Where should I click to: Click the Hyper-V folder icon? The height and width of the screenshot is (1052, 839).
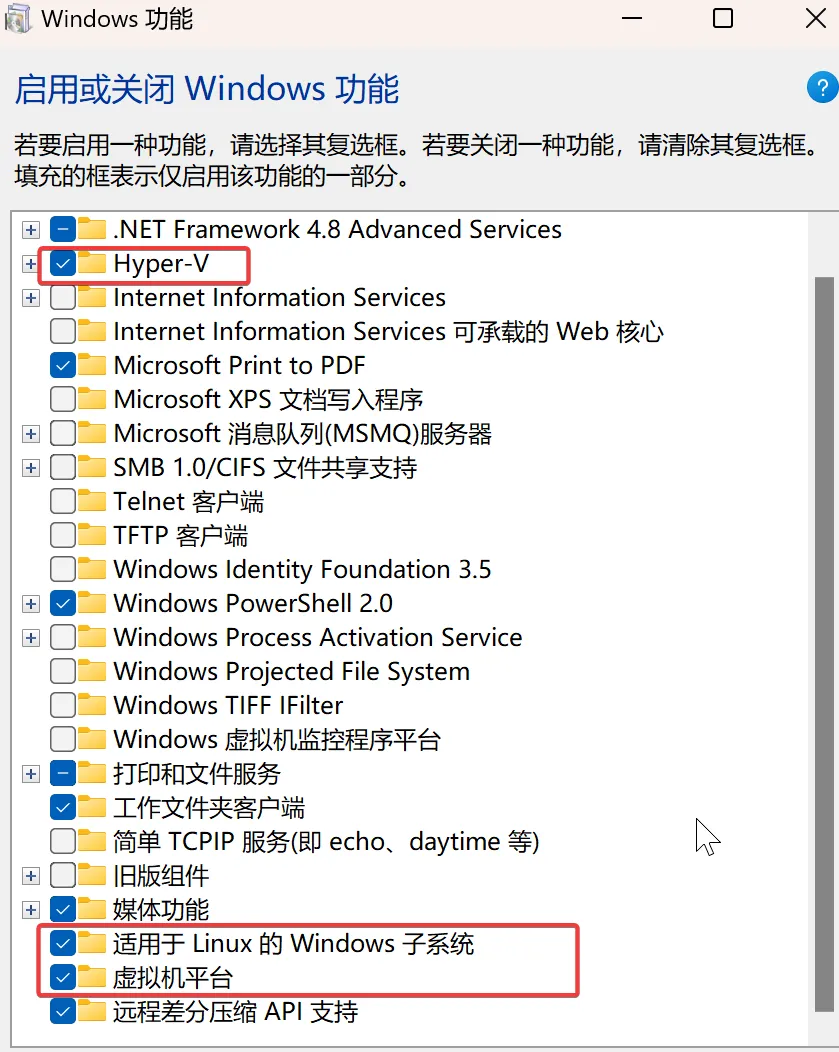point(92,264)
